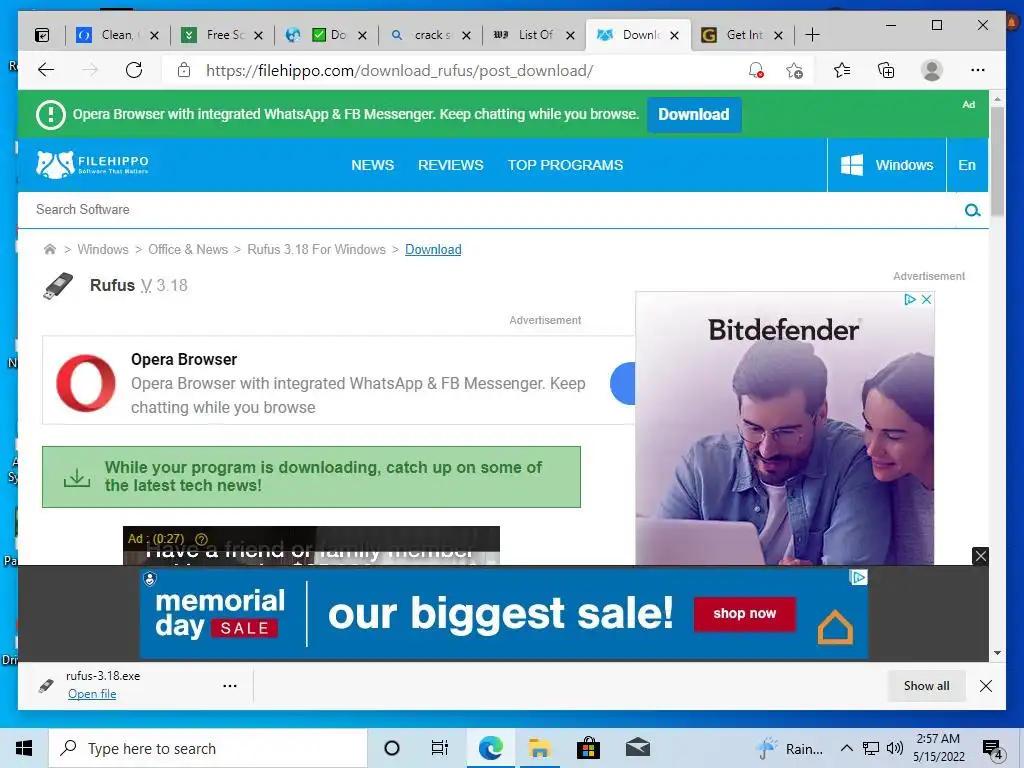Image resolution: width=1024 pixels, height=768 pixels.
Task: Open the Windows platform selector
Action: click(x=886, y=165)
